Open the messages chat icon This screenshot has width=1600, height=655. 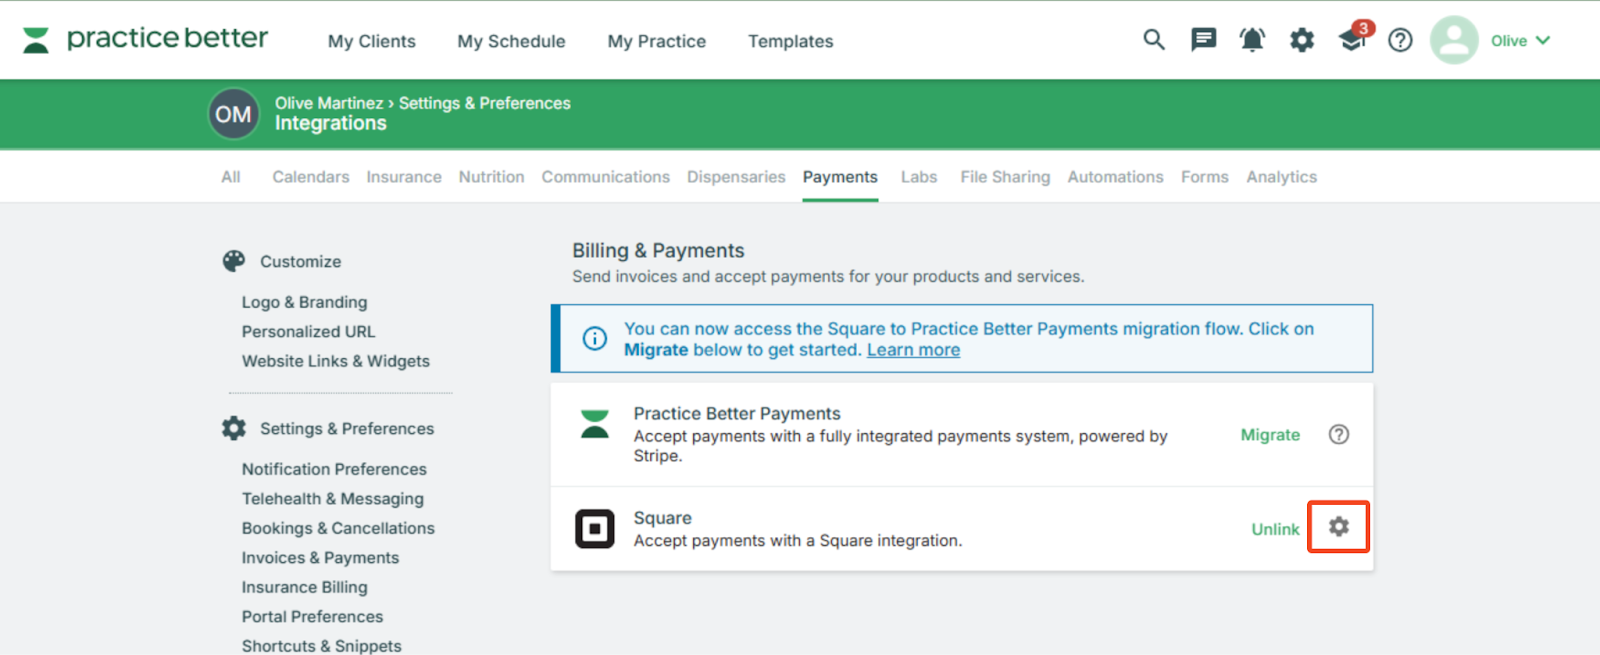click(x=1203, y=40)
